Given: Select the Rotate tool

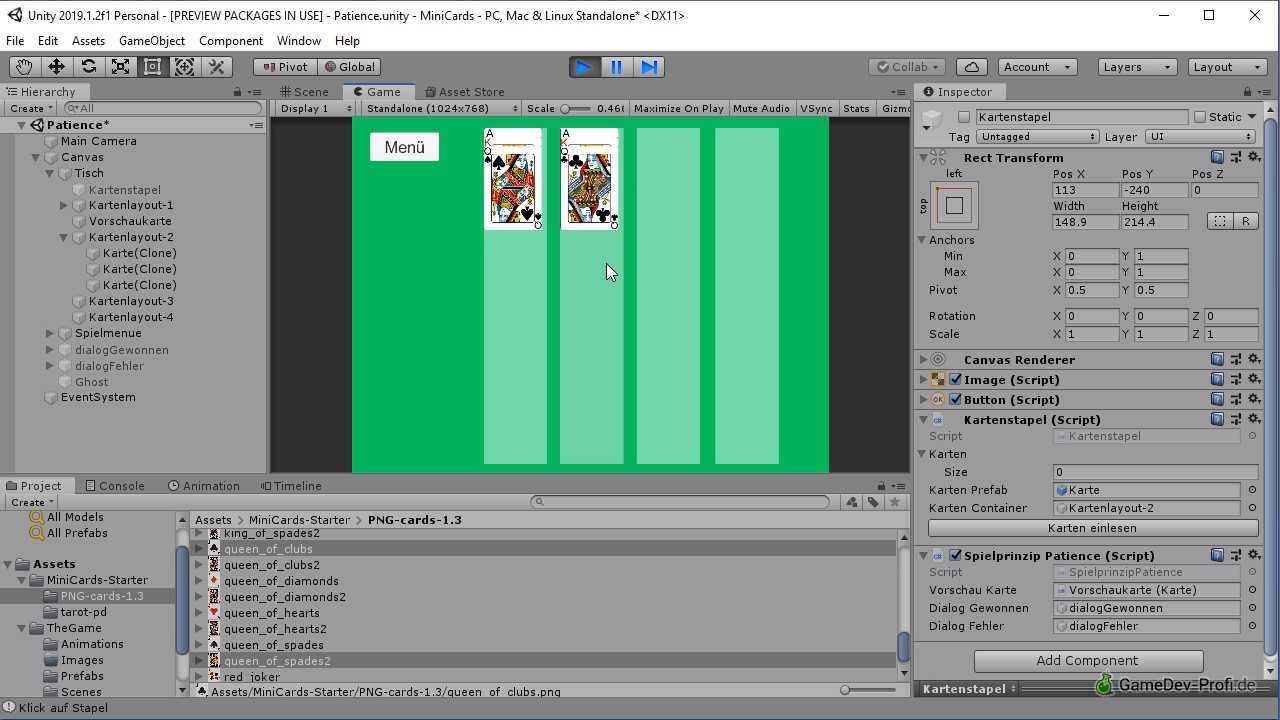Looking at the screenshot, I should pos(88,67).
